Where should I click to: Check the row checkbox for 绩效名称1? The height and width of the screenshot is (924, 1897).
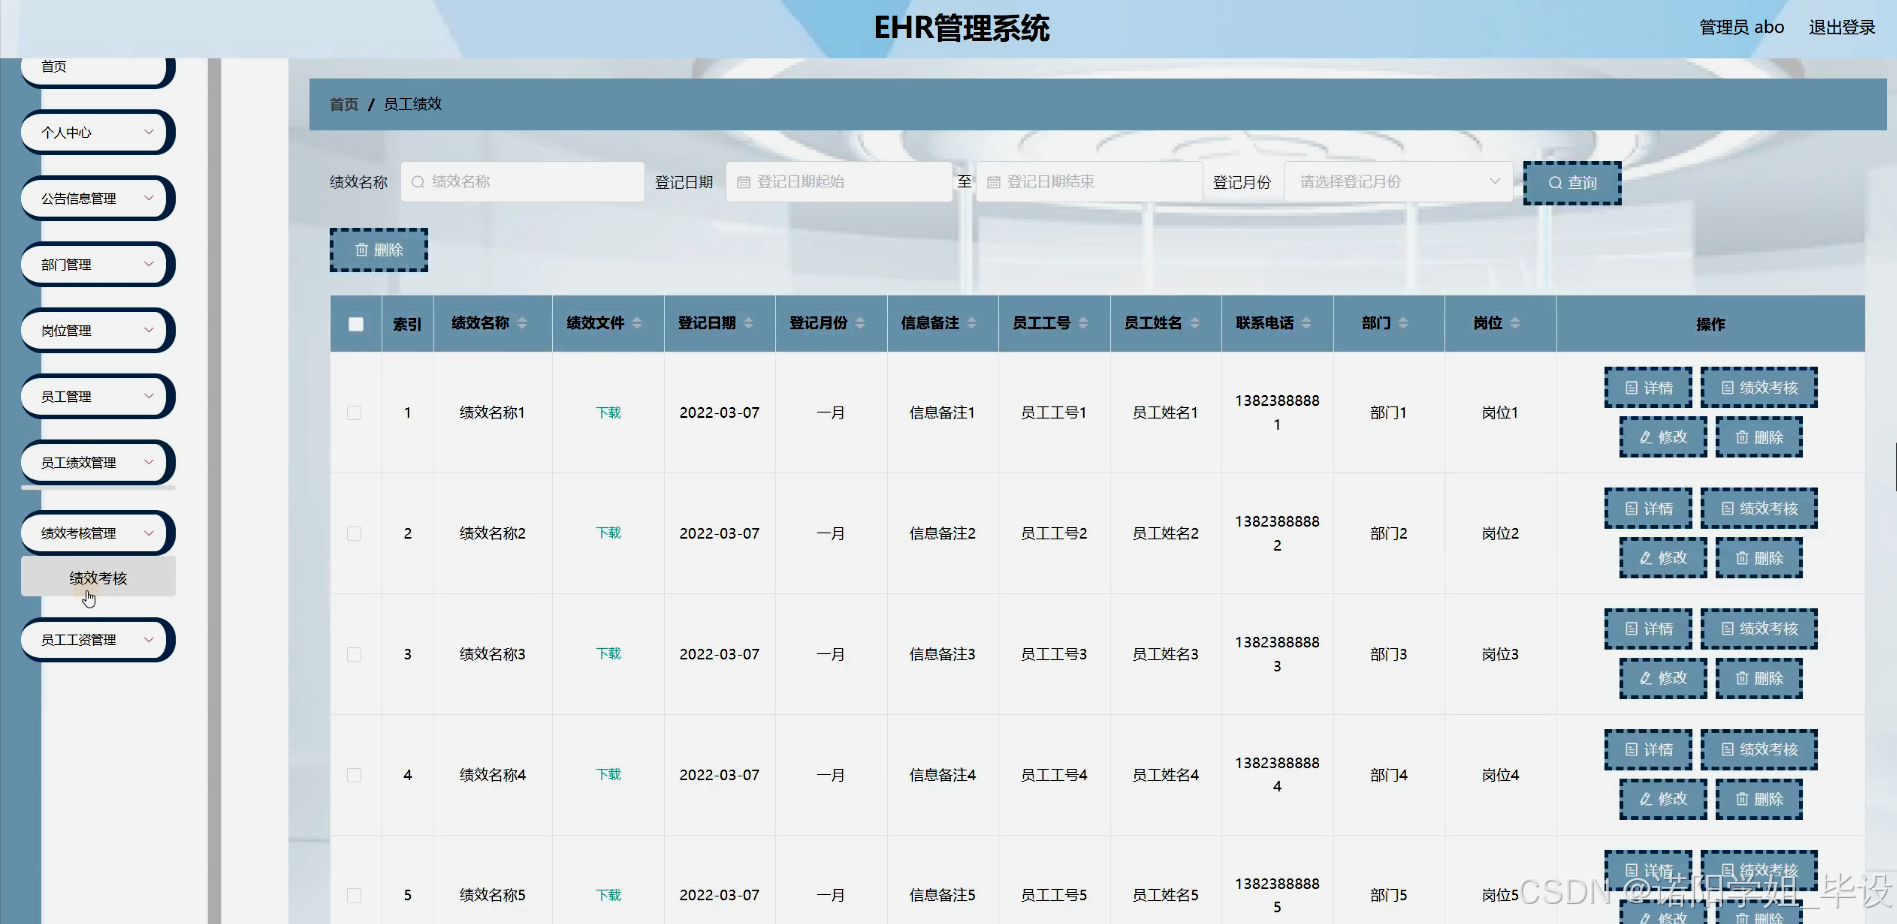(x=353, y=412)
